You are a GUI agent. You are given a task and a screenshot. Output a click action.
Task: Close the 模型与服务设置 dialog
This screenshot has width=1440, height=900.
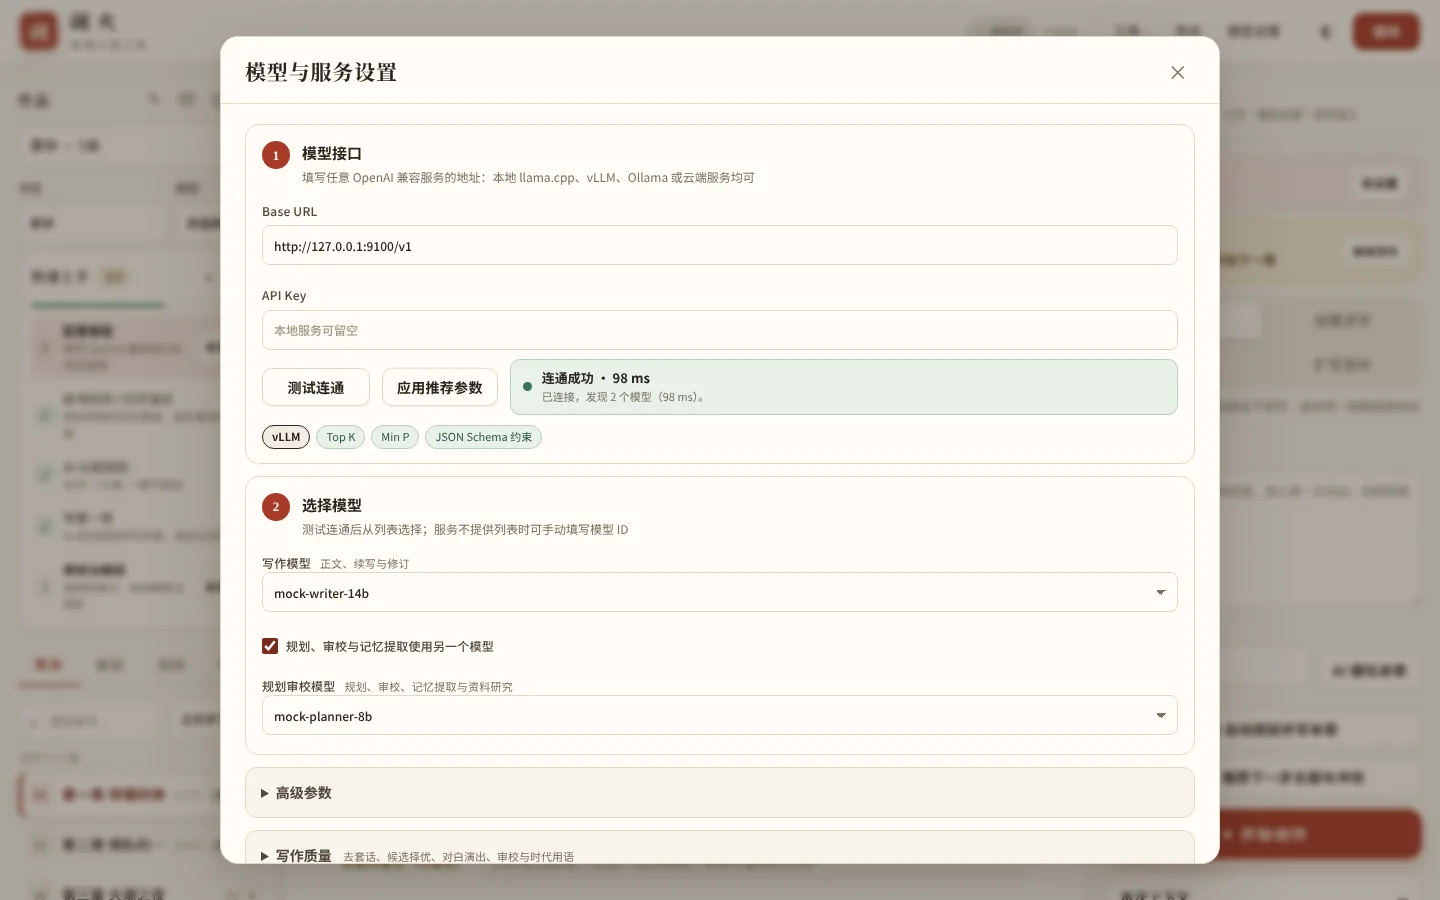[1177, 72]
